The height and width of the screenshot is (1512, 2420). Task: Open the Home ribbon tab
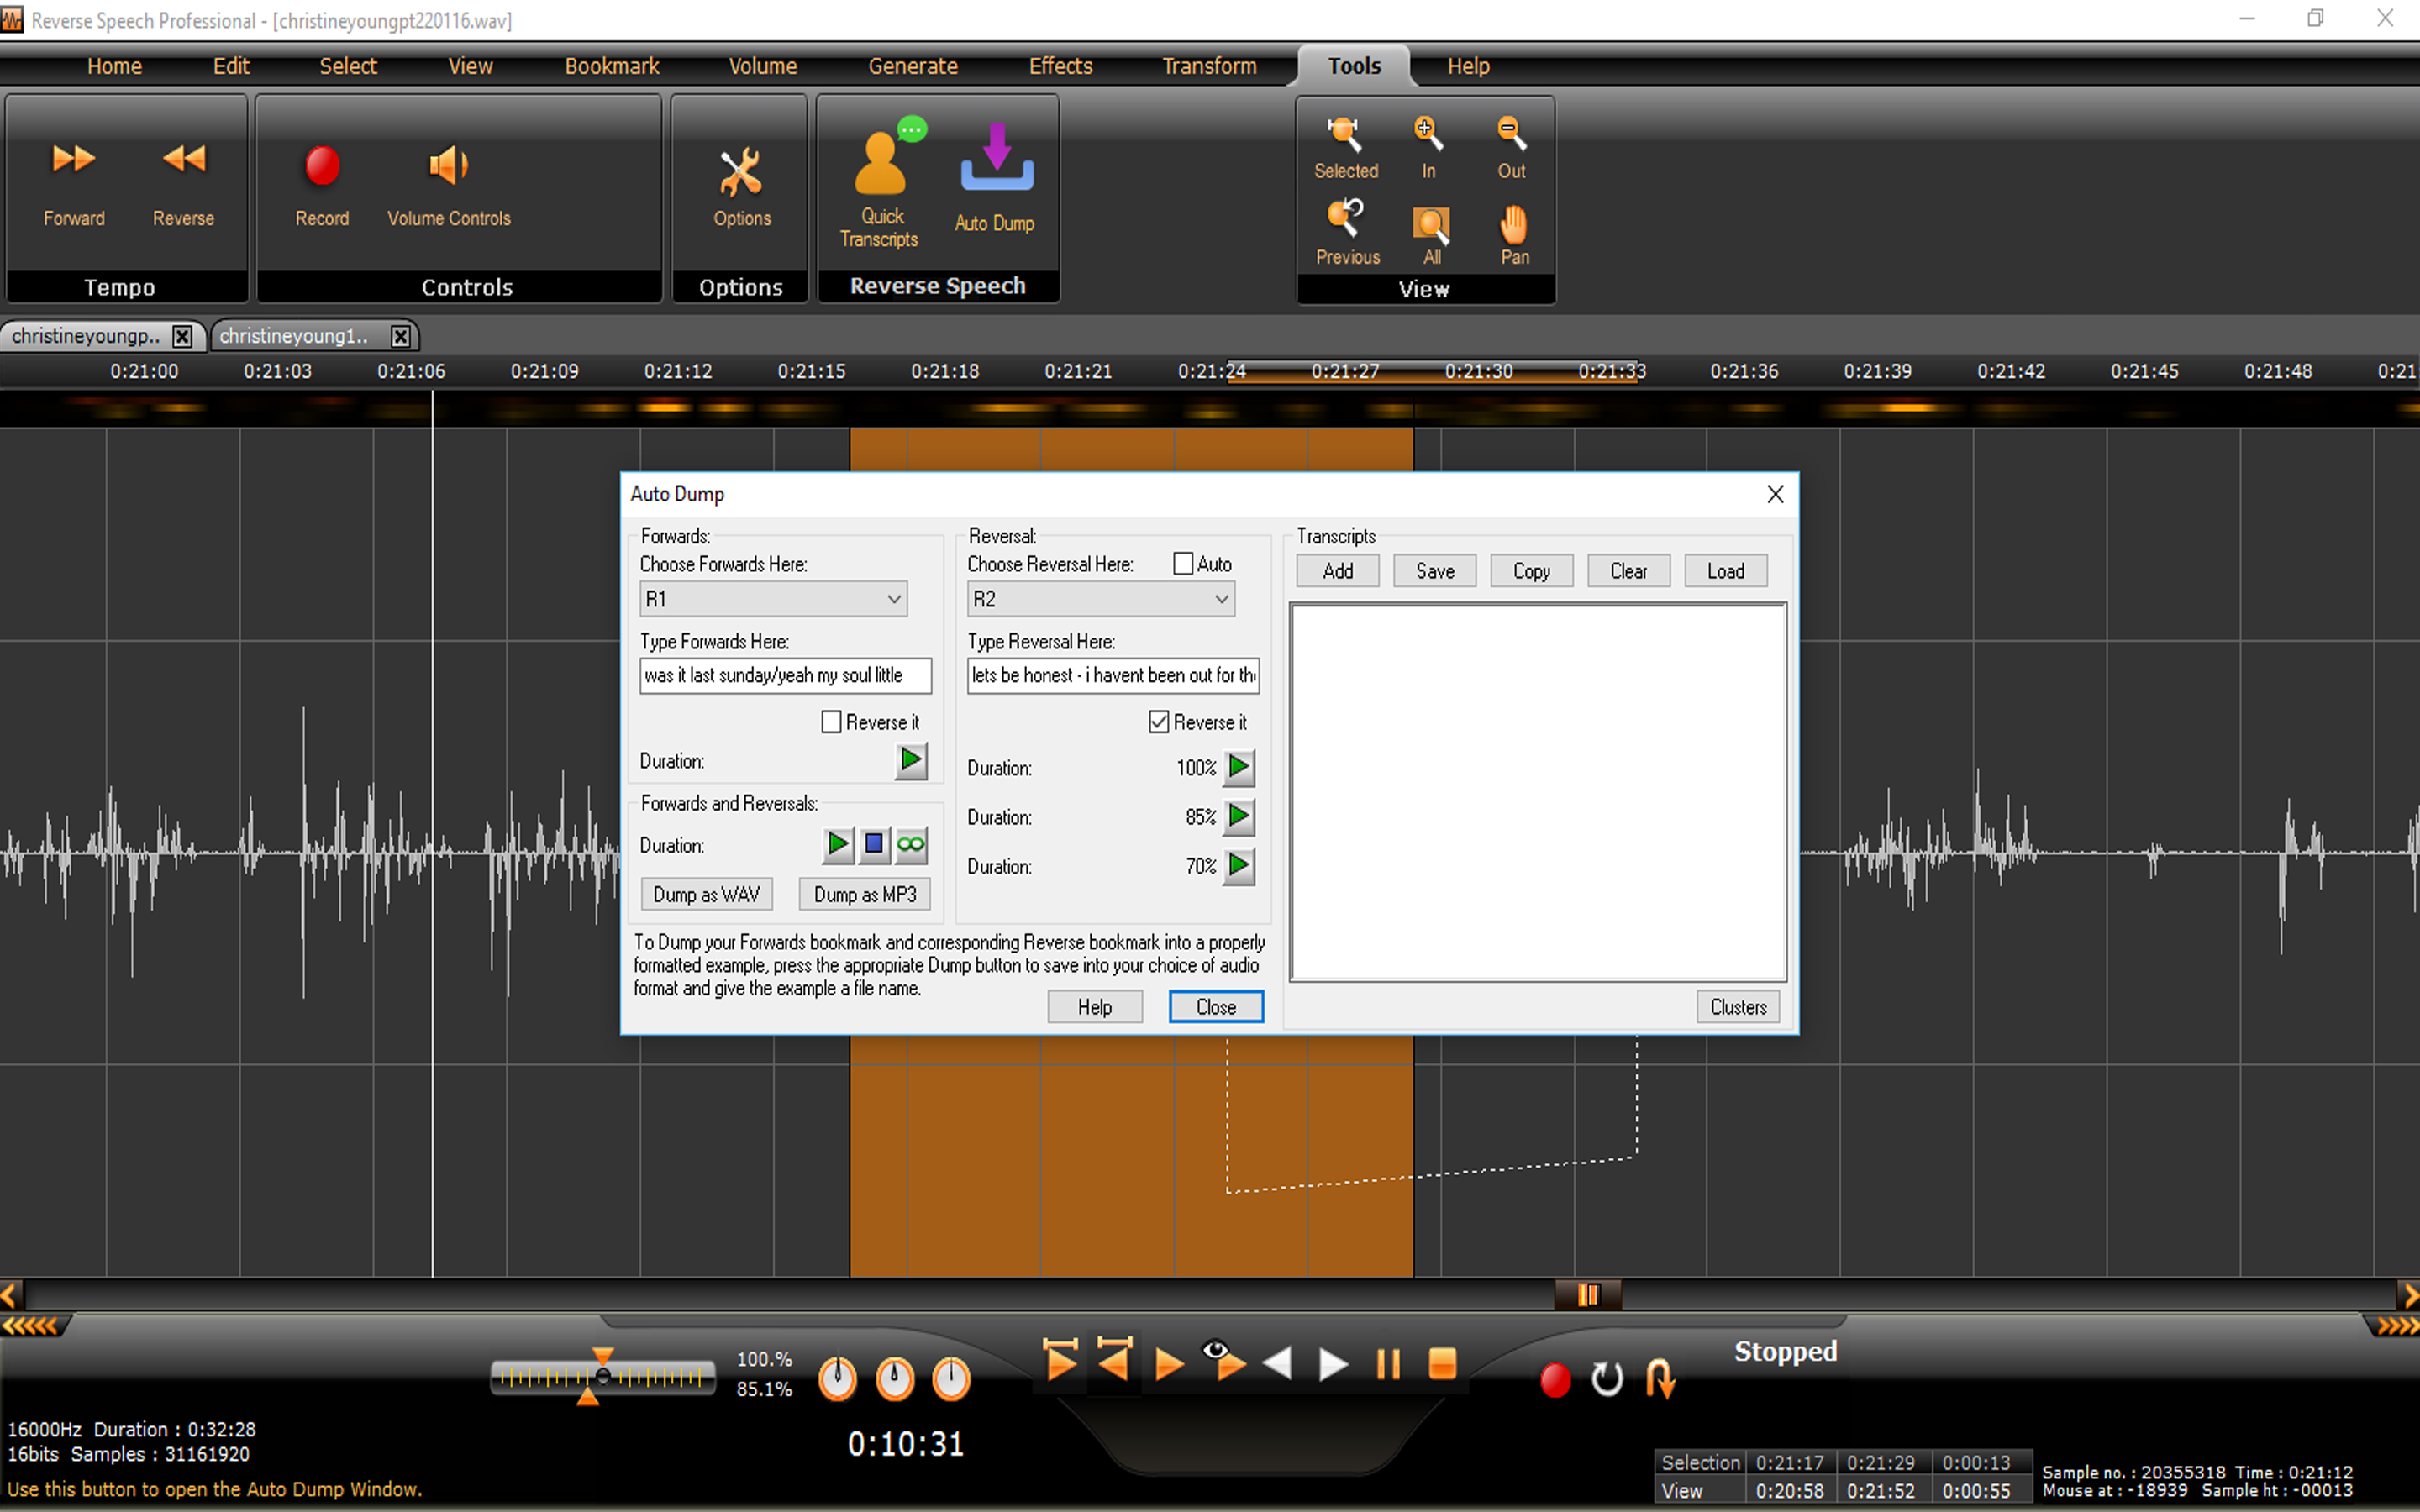tap(114, 66)
